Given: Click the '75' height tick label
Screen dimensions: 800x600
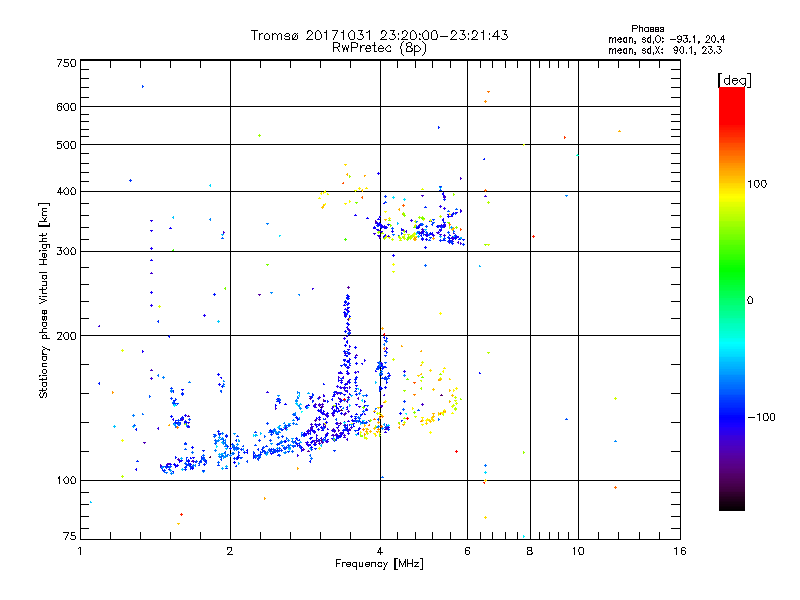Looking at the screenshot, I should [x=70, y=536].
